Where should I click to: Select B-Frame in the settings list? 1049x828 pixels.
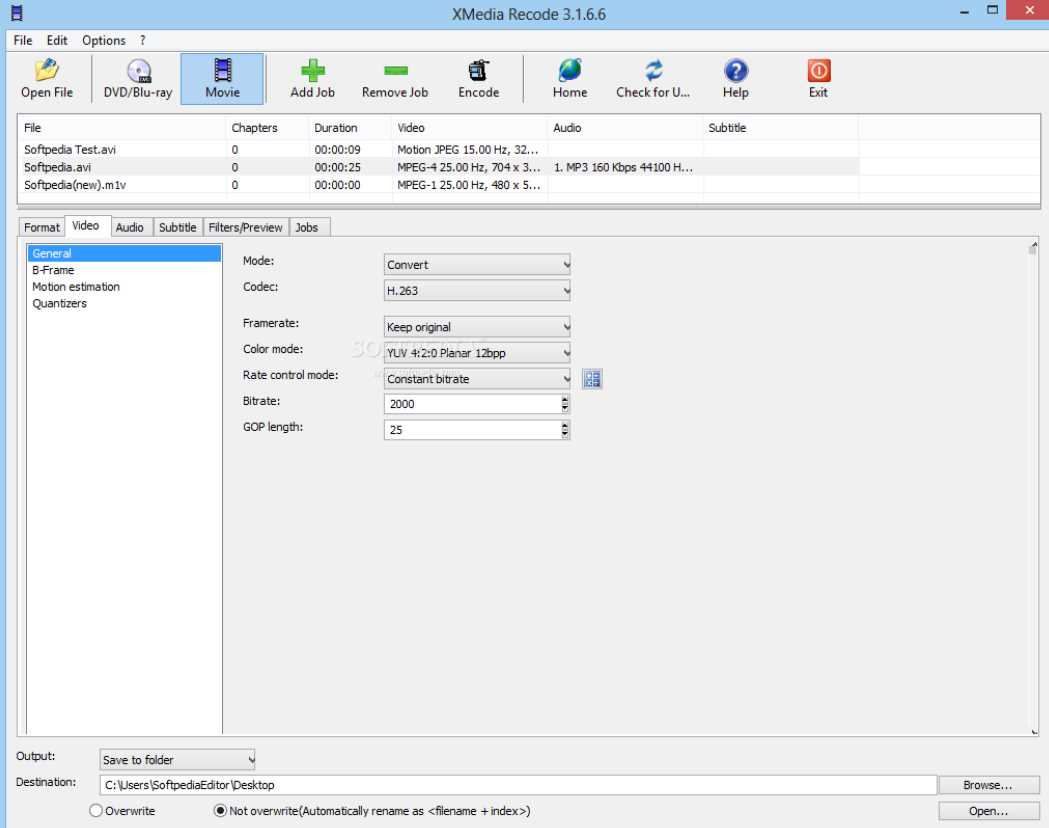[x=124, y=270]
